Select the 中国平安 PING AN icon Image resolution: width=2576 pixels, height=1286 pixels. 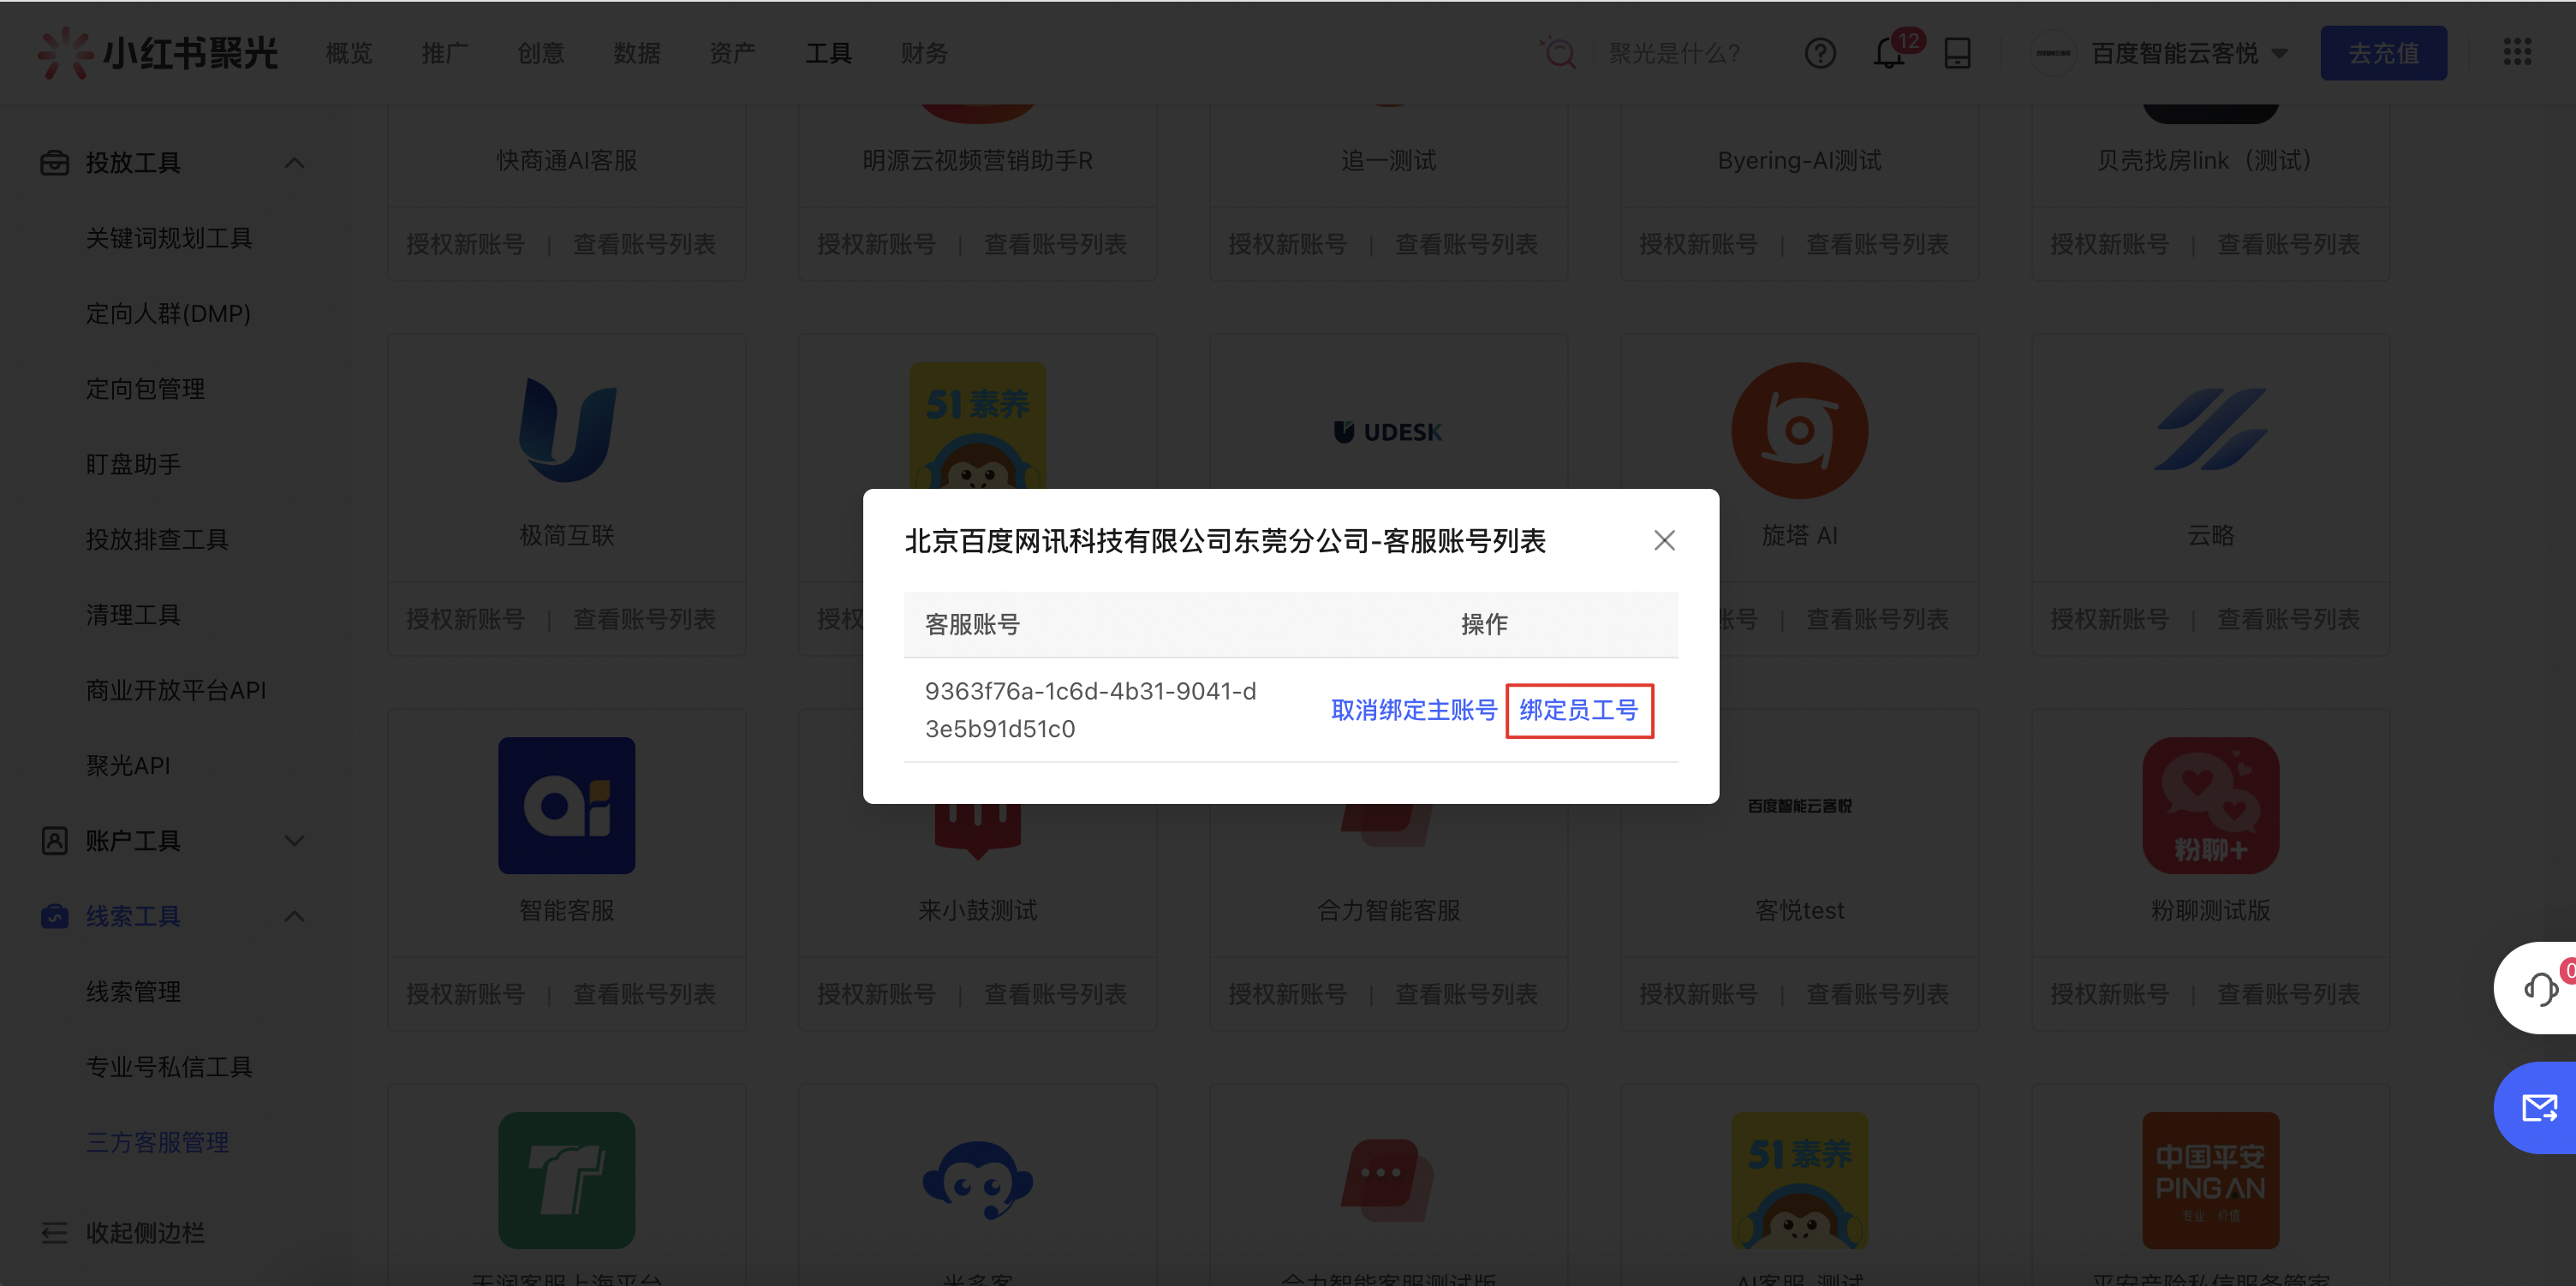(x=2210, y=1180)
